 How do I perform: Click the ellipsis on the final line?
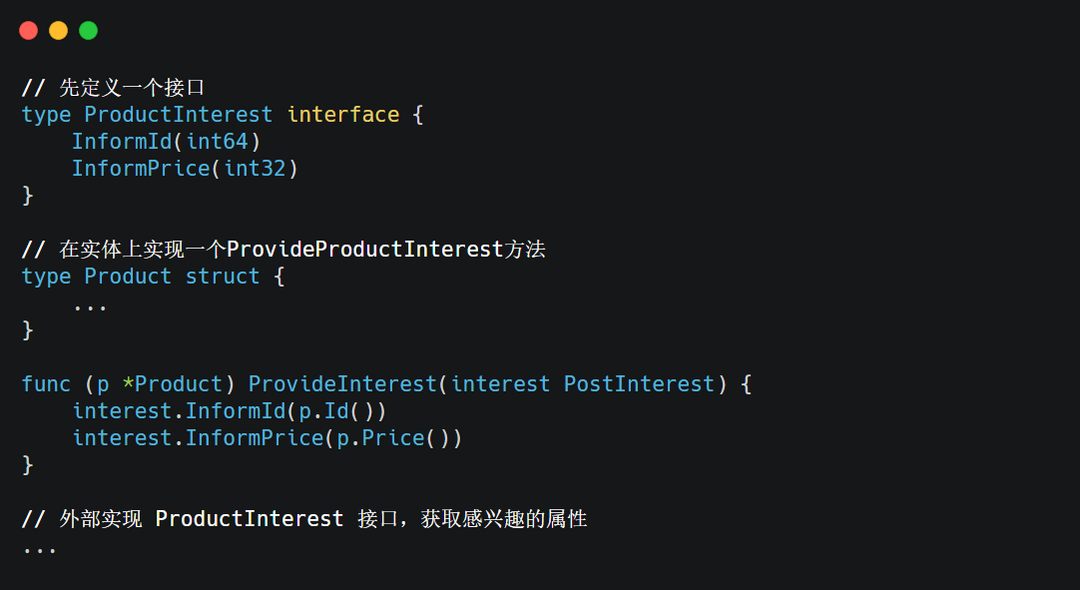click(x=40, y=547)
